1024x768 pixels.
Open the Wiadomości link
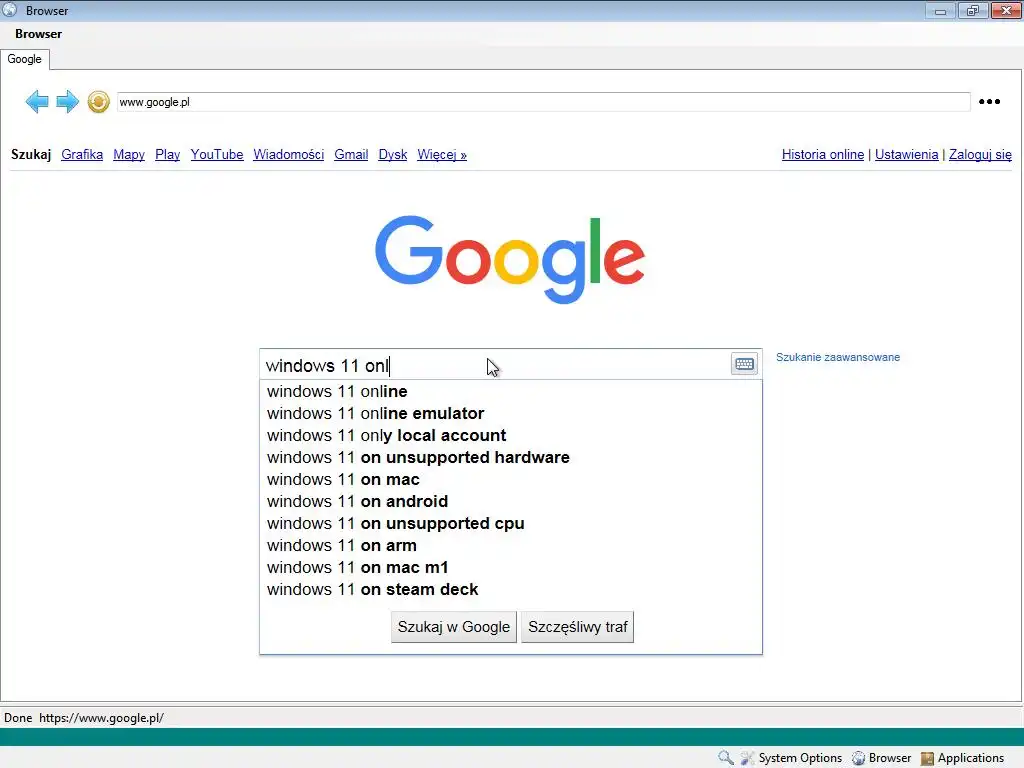289,155
